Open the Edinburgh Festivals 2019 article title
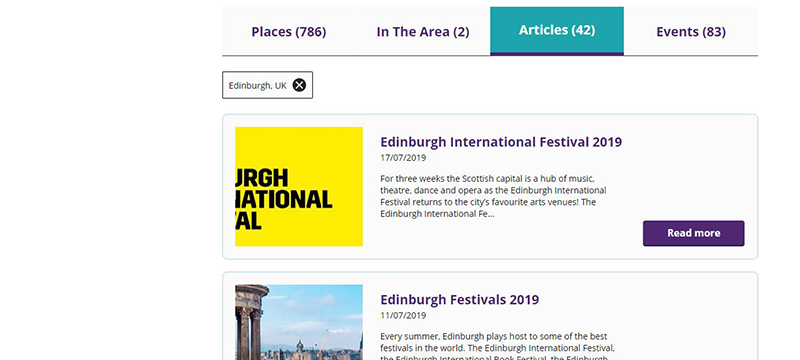This screenshot has width=800, height=360. tap(459, 299)
